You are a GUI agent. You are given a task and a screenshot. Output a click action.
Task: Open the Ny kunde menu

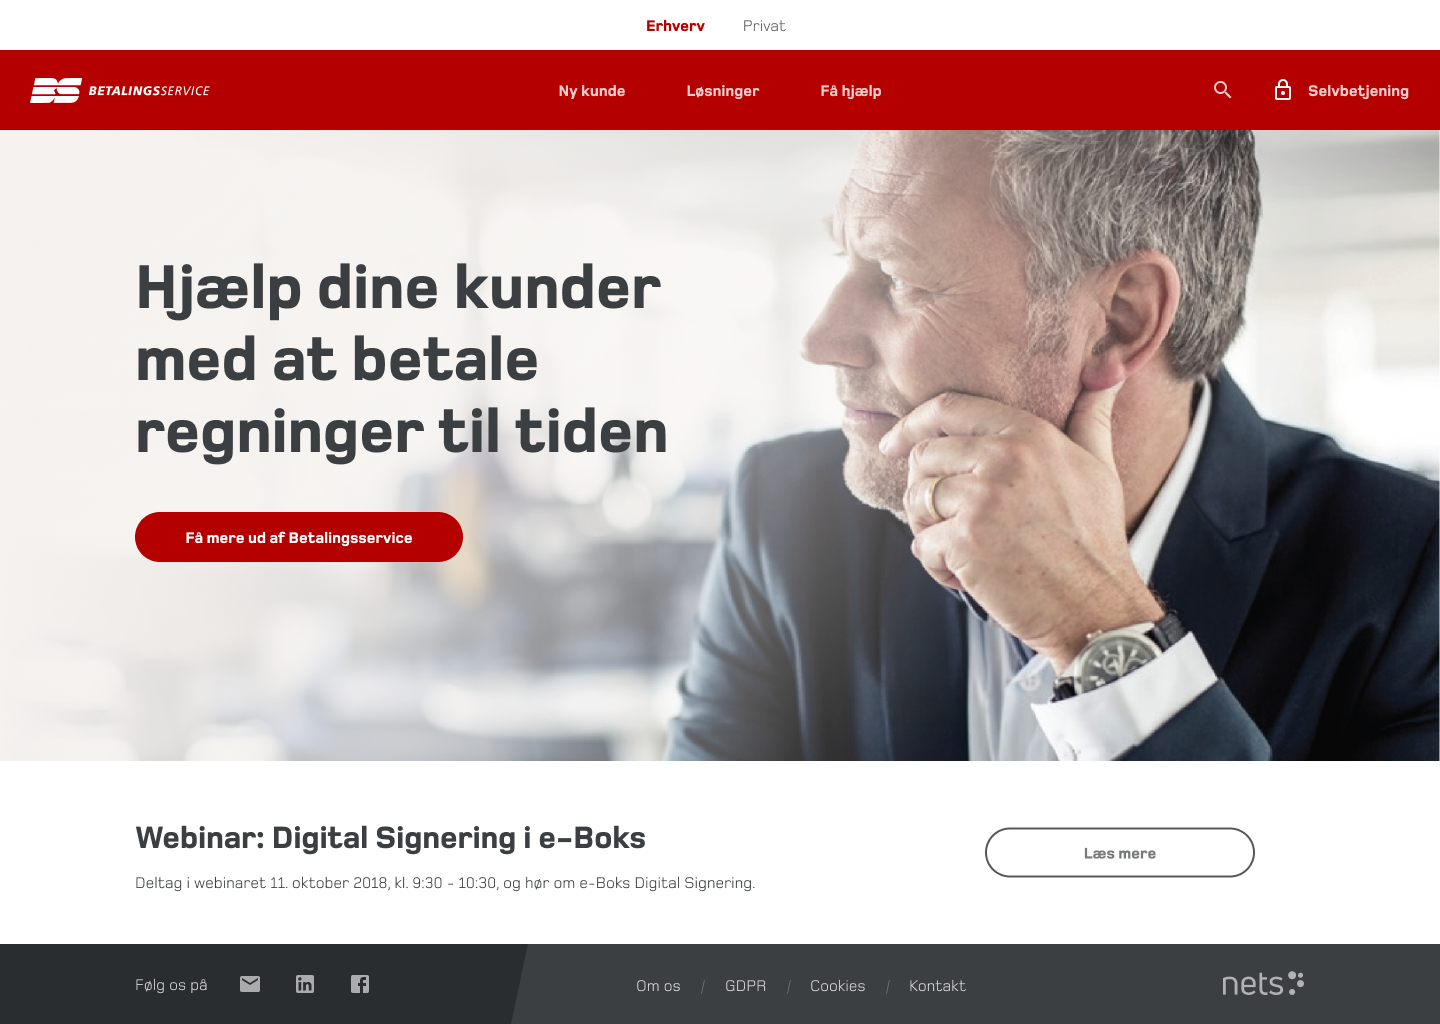coord(592,91)
